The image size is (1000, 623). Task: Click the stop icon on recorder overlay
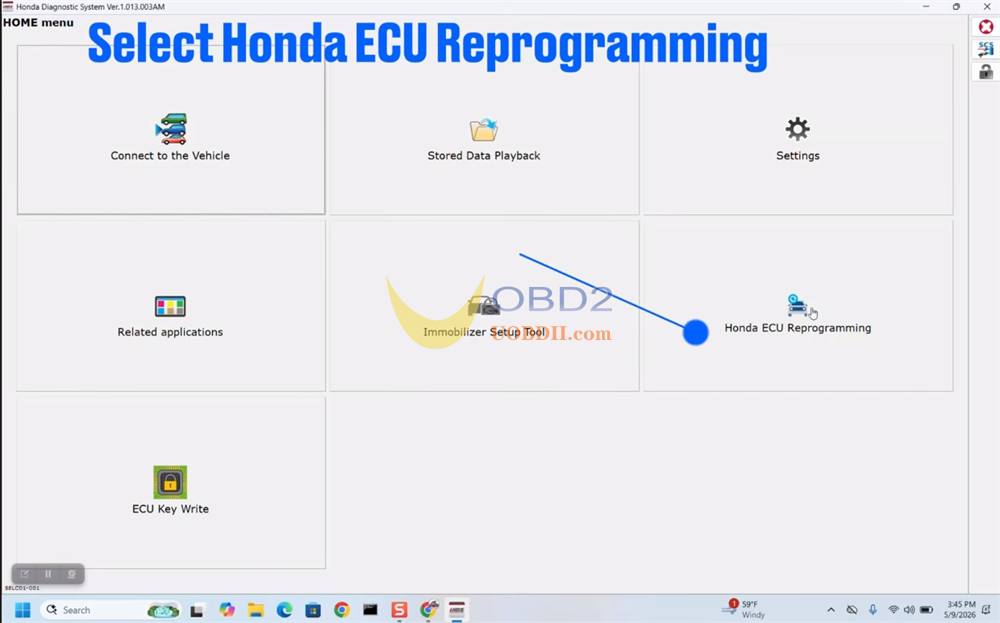coord(71,574)
